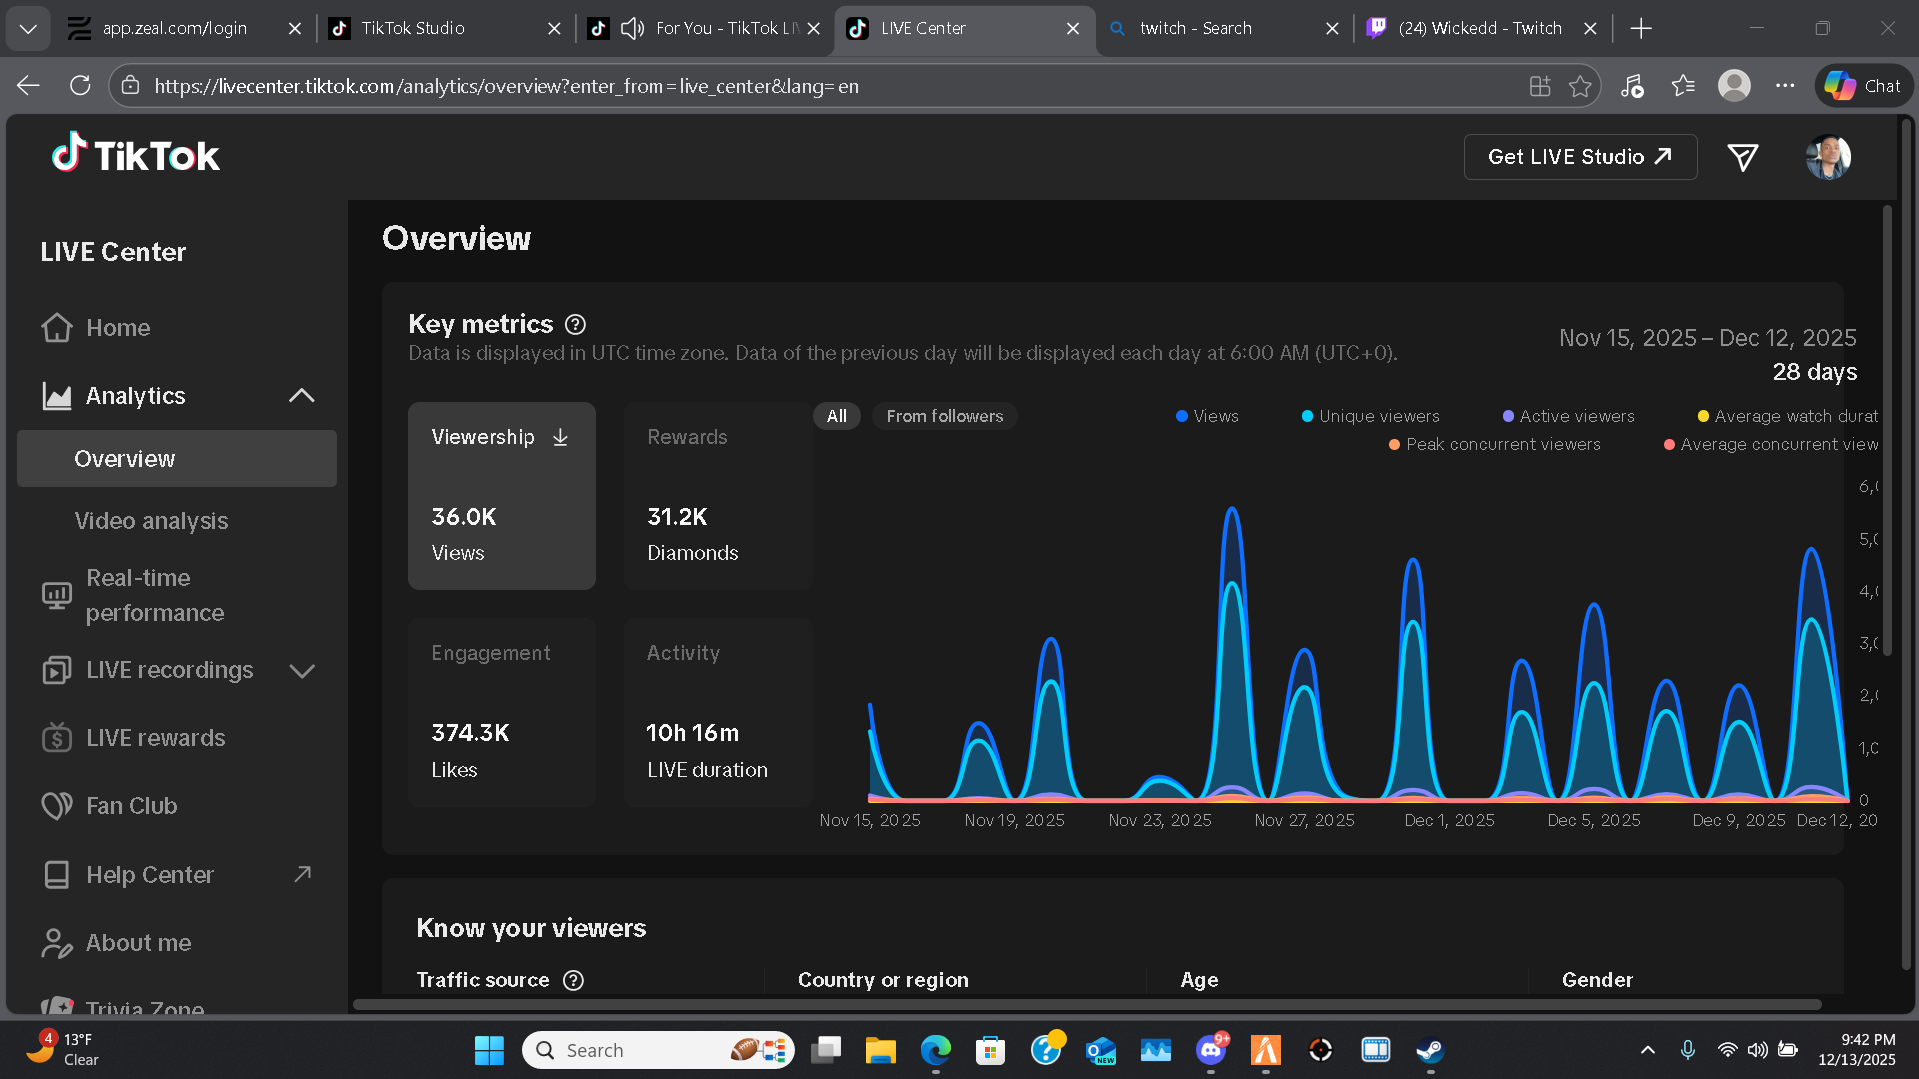The image size is (1919, 1079).
Task: Open the inbox paper-plane icon in header
Action: (1742, 157)
